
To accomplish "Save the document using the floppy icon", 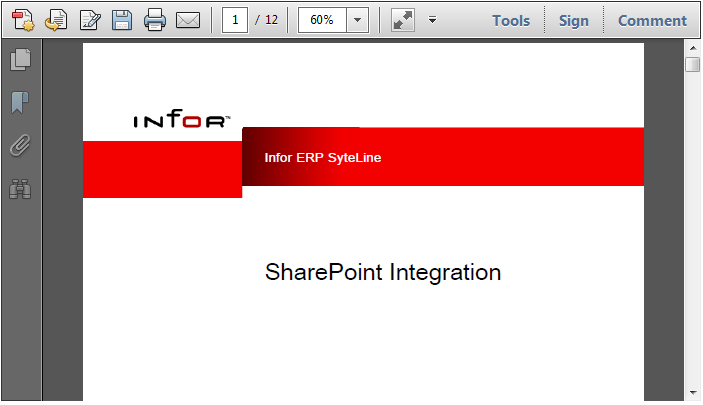I will [122, 20].
